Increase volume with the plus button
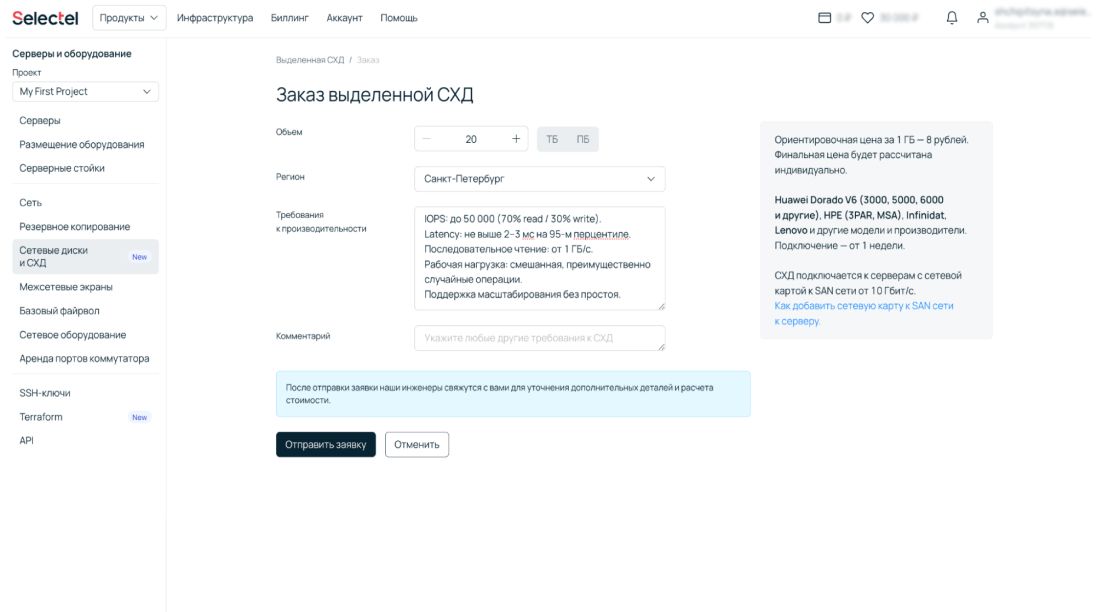1100x612 pixels. (x=516, y=139)
